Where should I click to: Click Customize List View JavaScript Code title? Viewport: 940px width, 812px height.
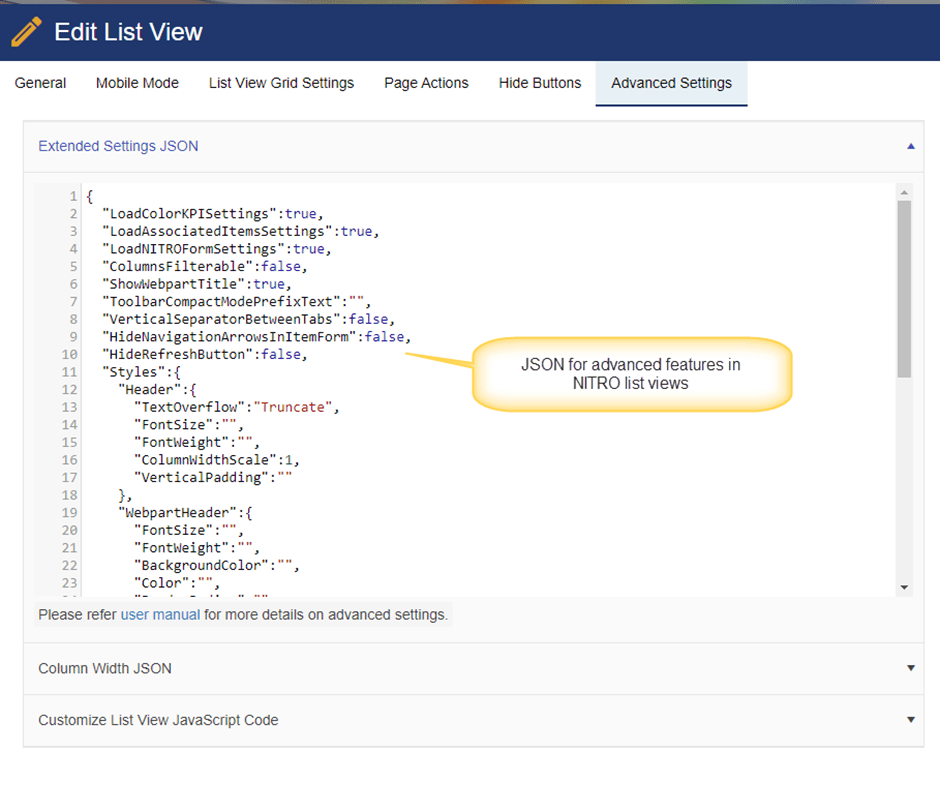click(x=158, y=720)
